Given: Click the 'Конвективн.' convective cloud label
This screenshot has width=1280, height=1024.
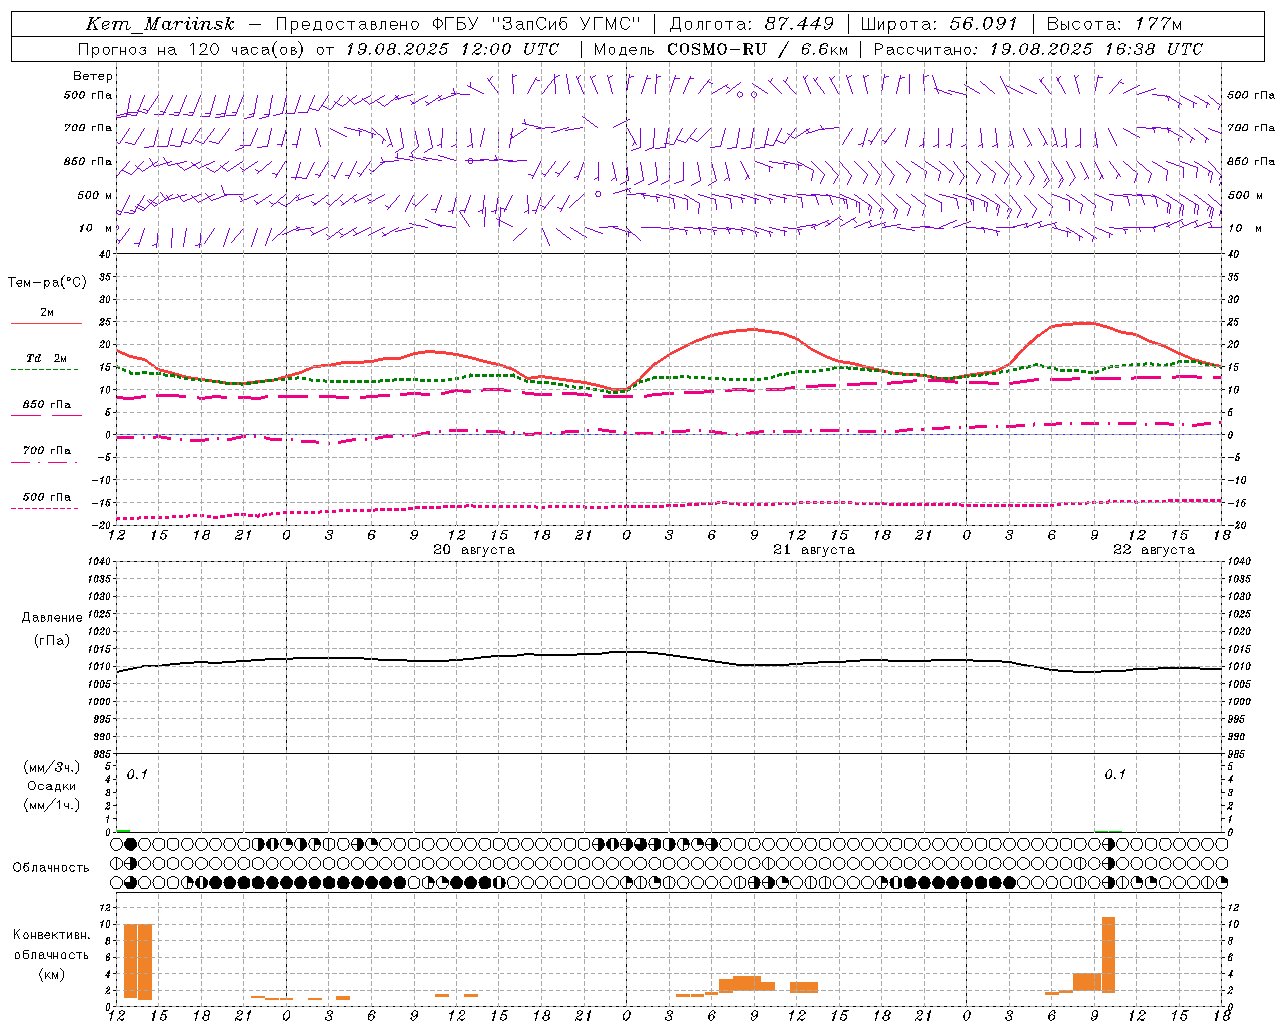Looking at the screenshot, I should point(52,935).
